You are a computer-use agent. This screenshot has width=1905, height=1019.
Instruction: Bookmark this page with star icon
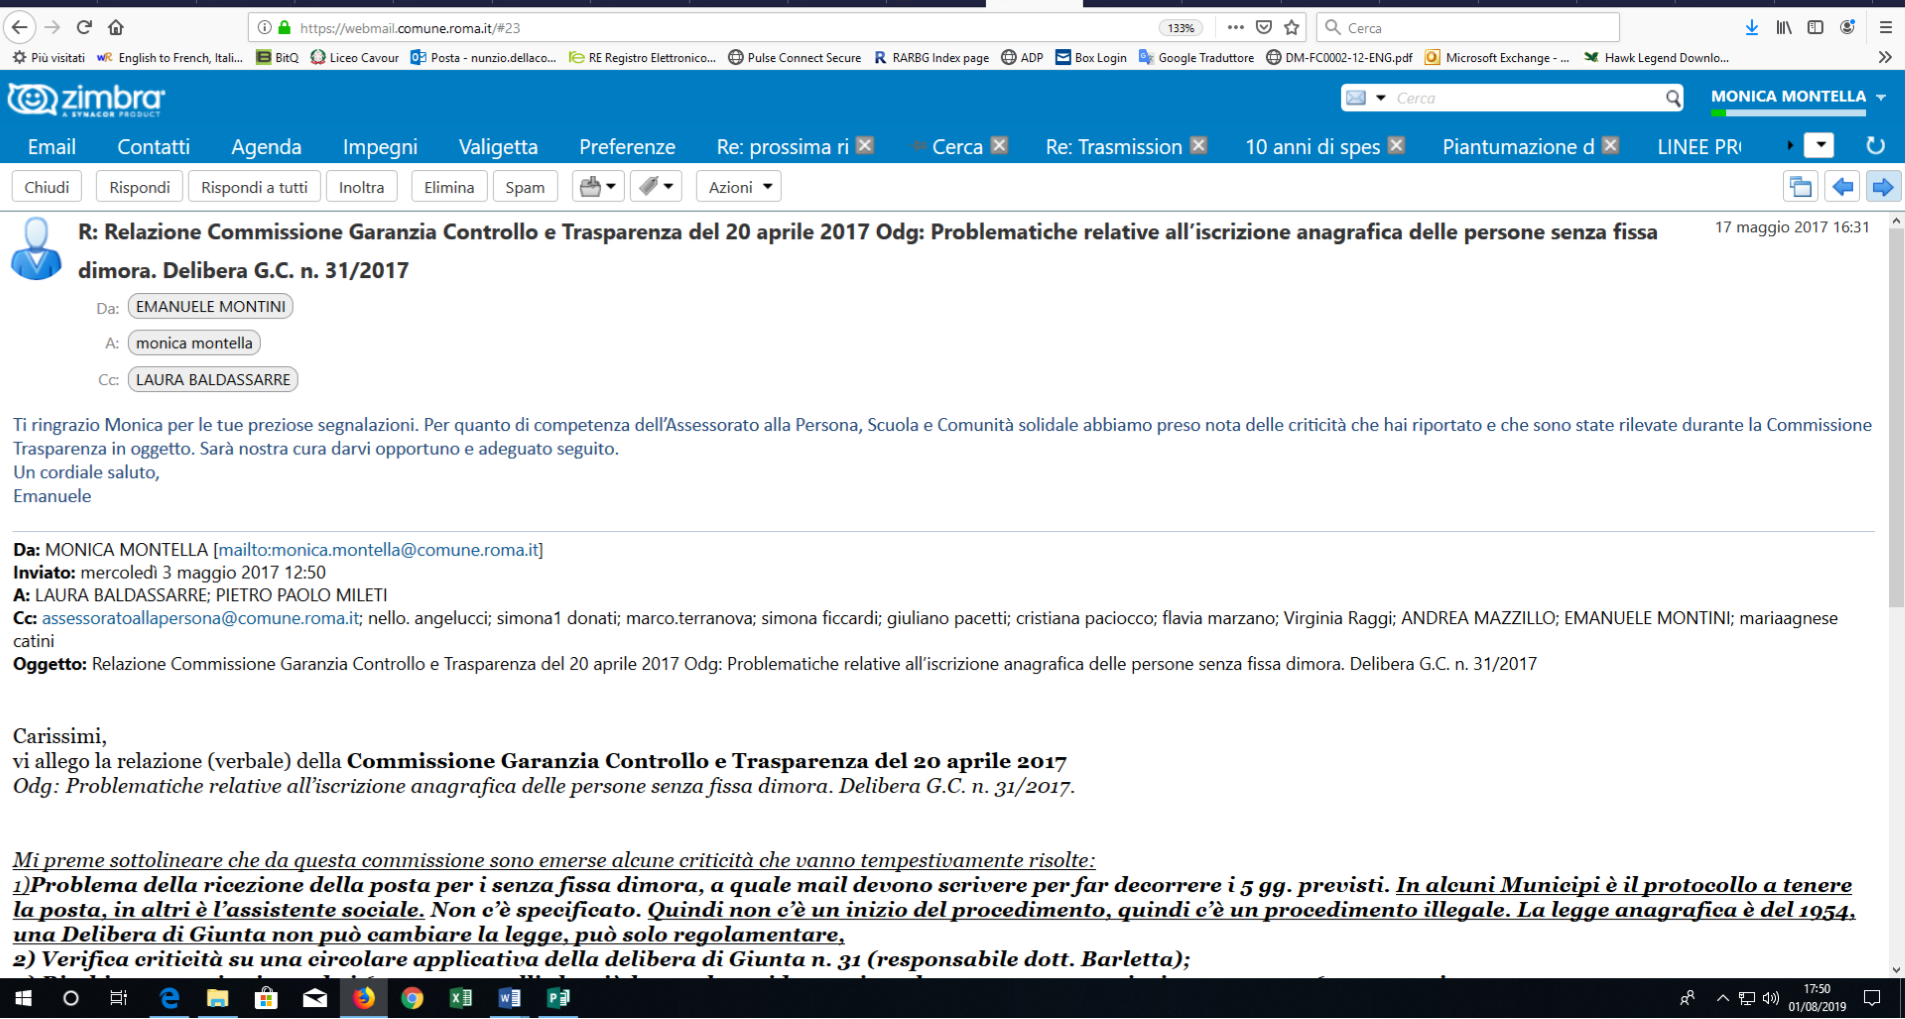(x=1292, y=28)
